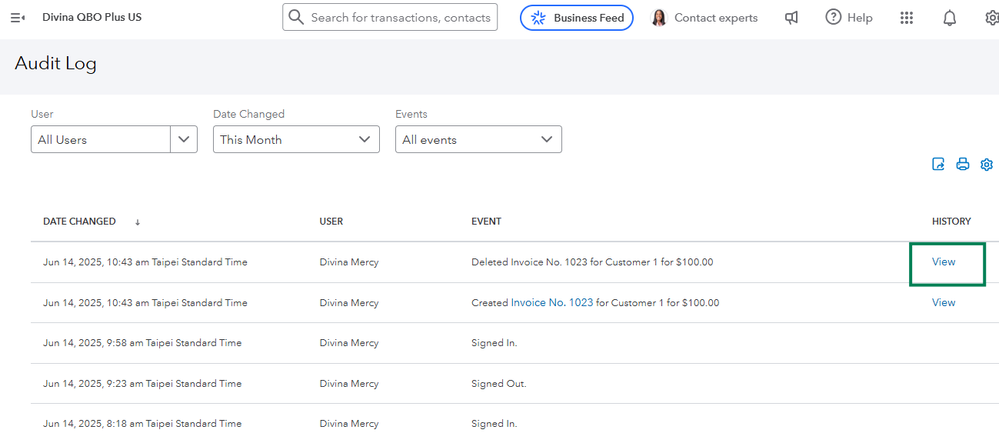Click the Help question mark icon
Image resolution: width=999 pixels, height=440 pixels.
[x=833, y=18]
